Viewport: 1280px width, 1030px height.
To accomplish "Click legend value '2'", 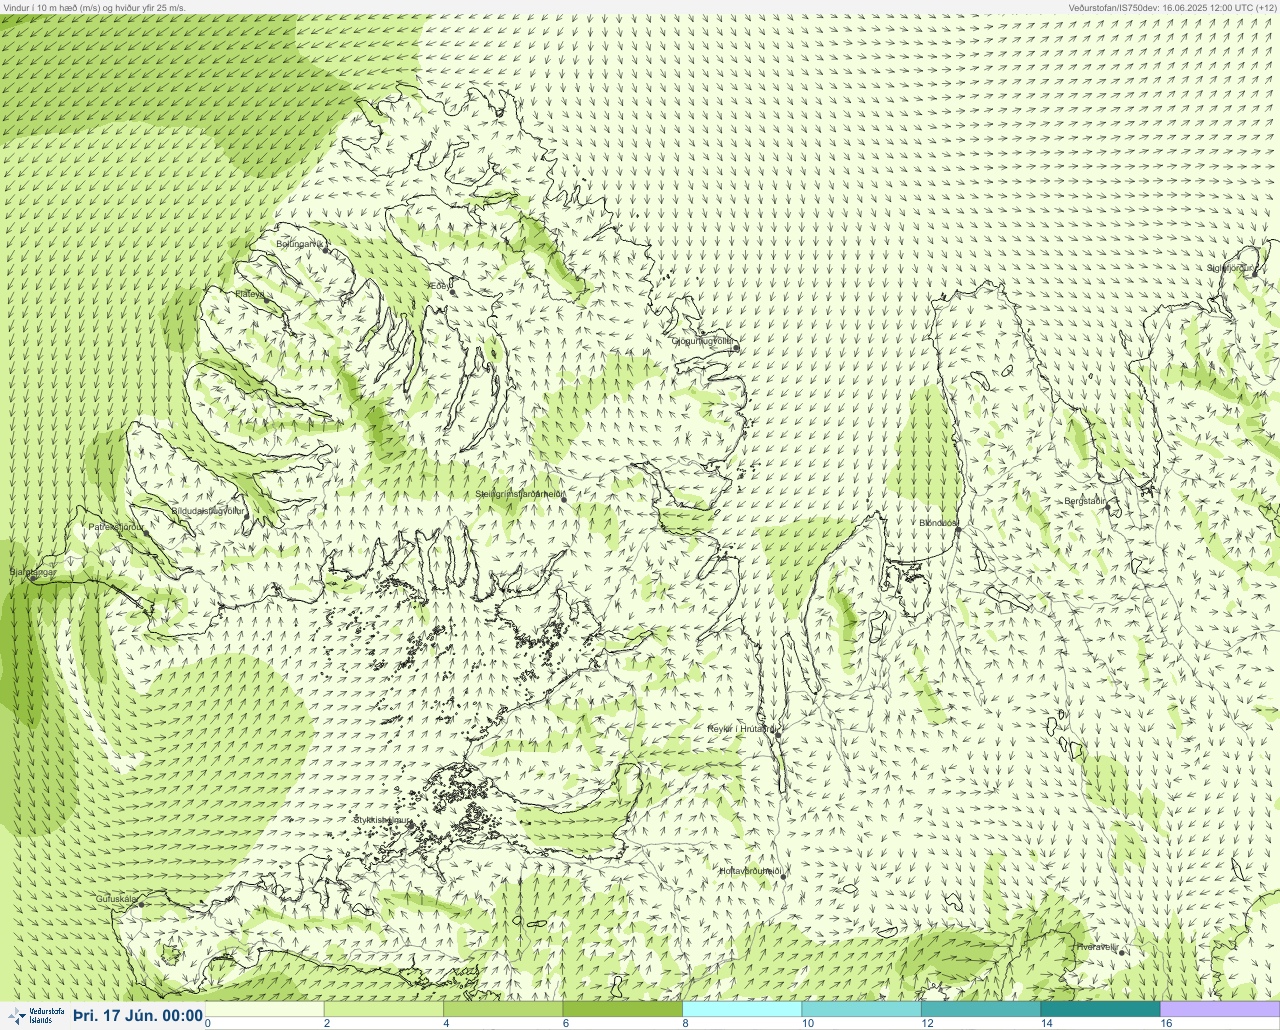I will pyautogui.click(x=327, y=1023).
